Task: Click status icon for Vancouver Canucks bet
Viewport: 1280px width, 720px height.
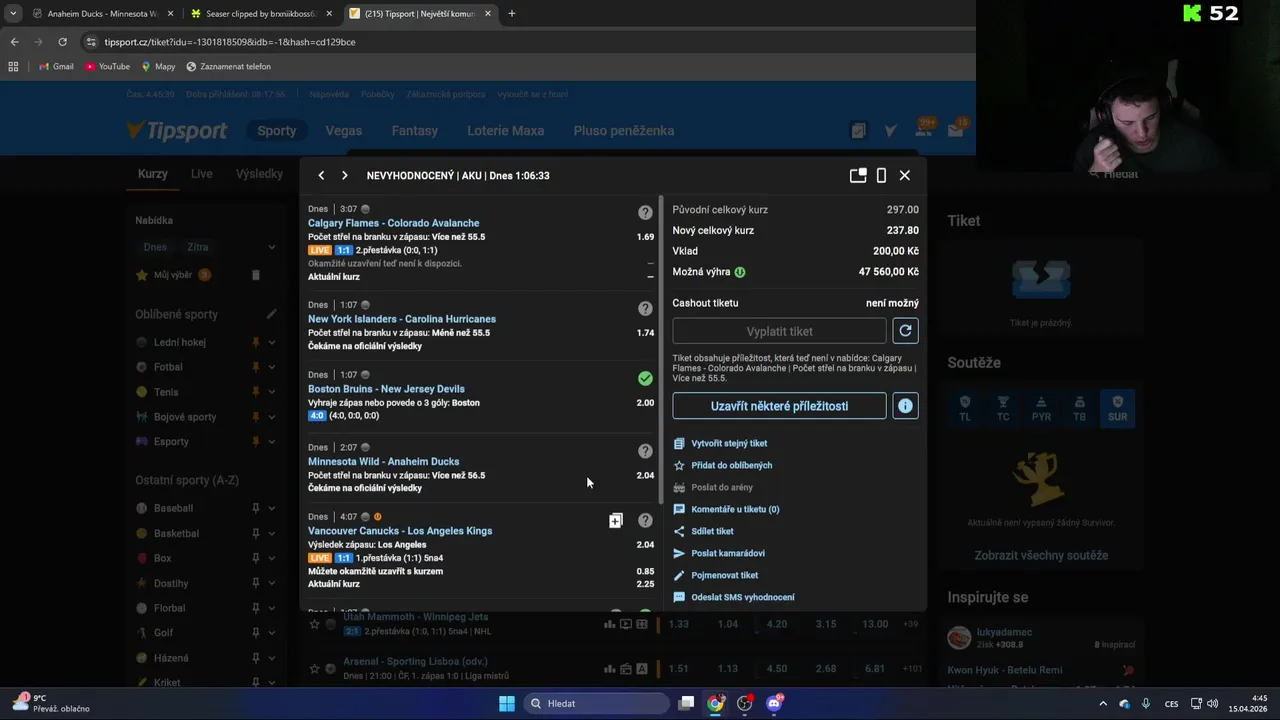Action: [x=645, y=520]
